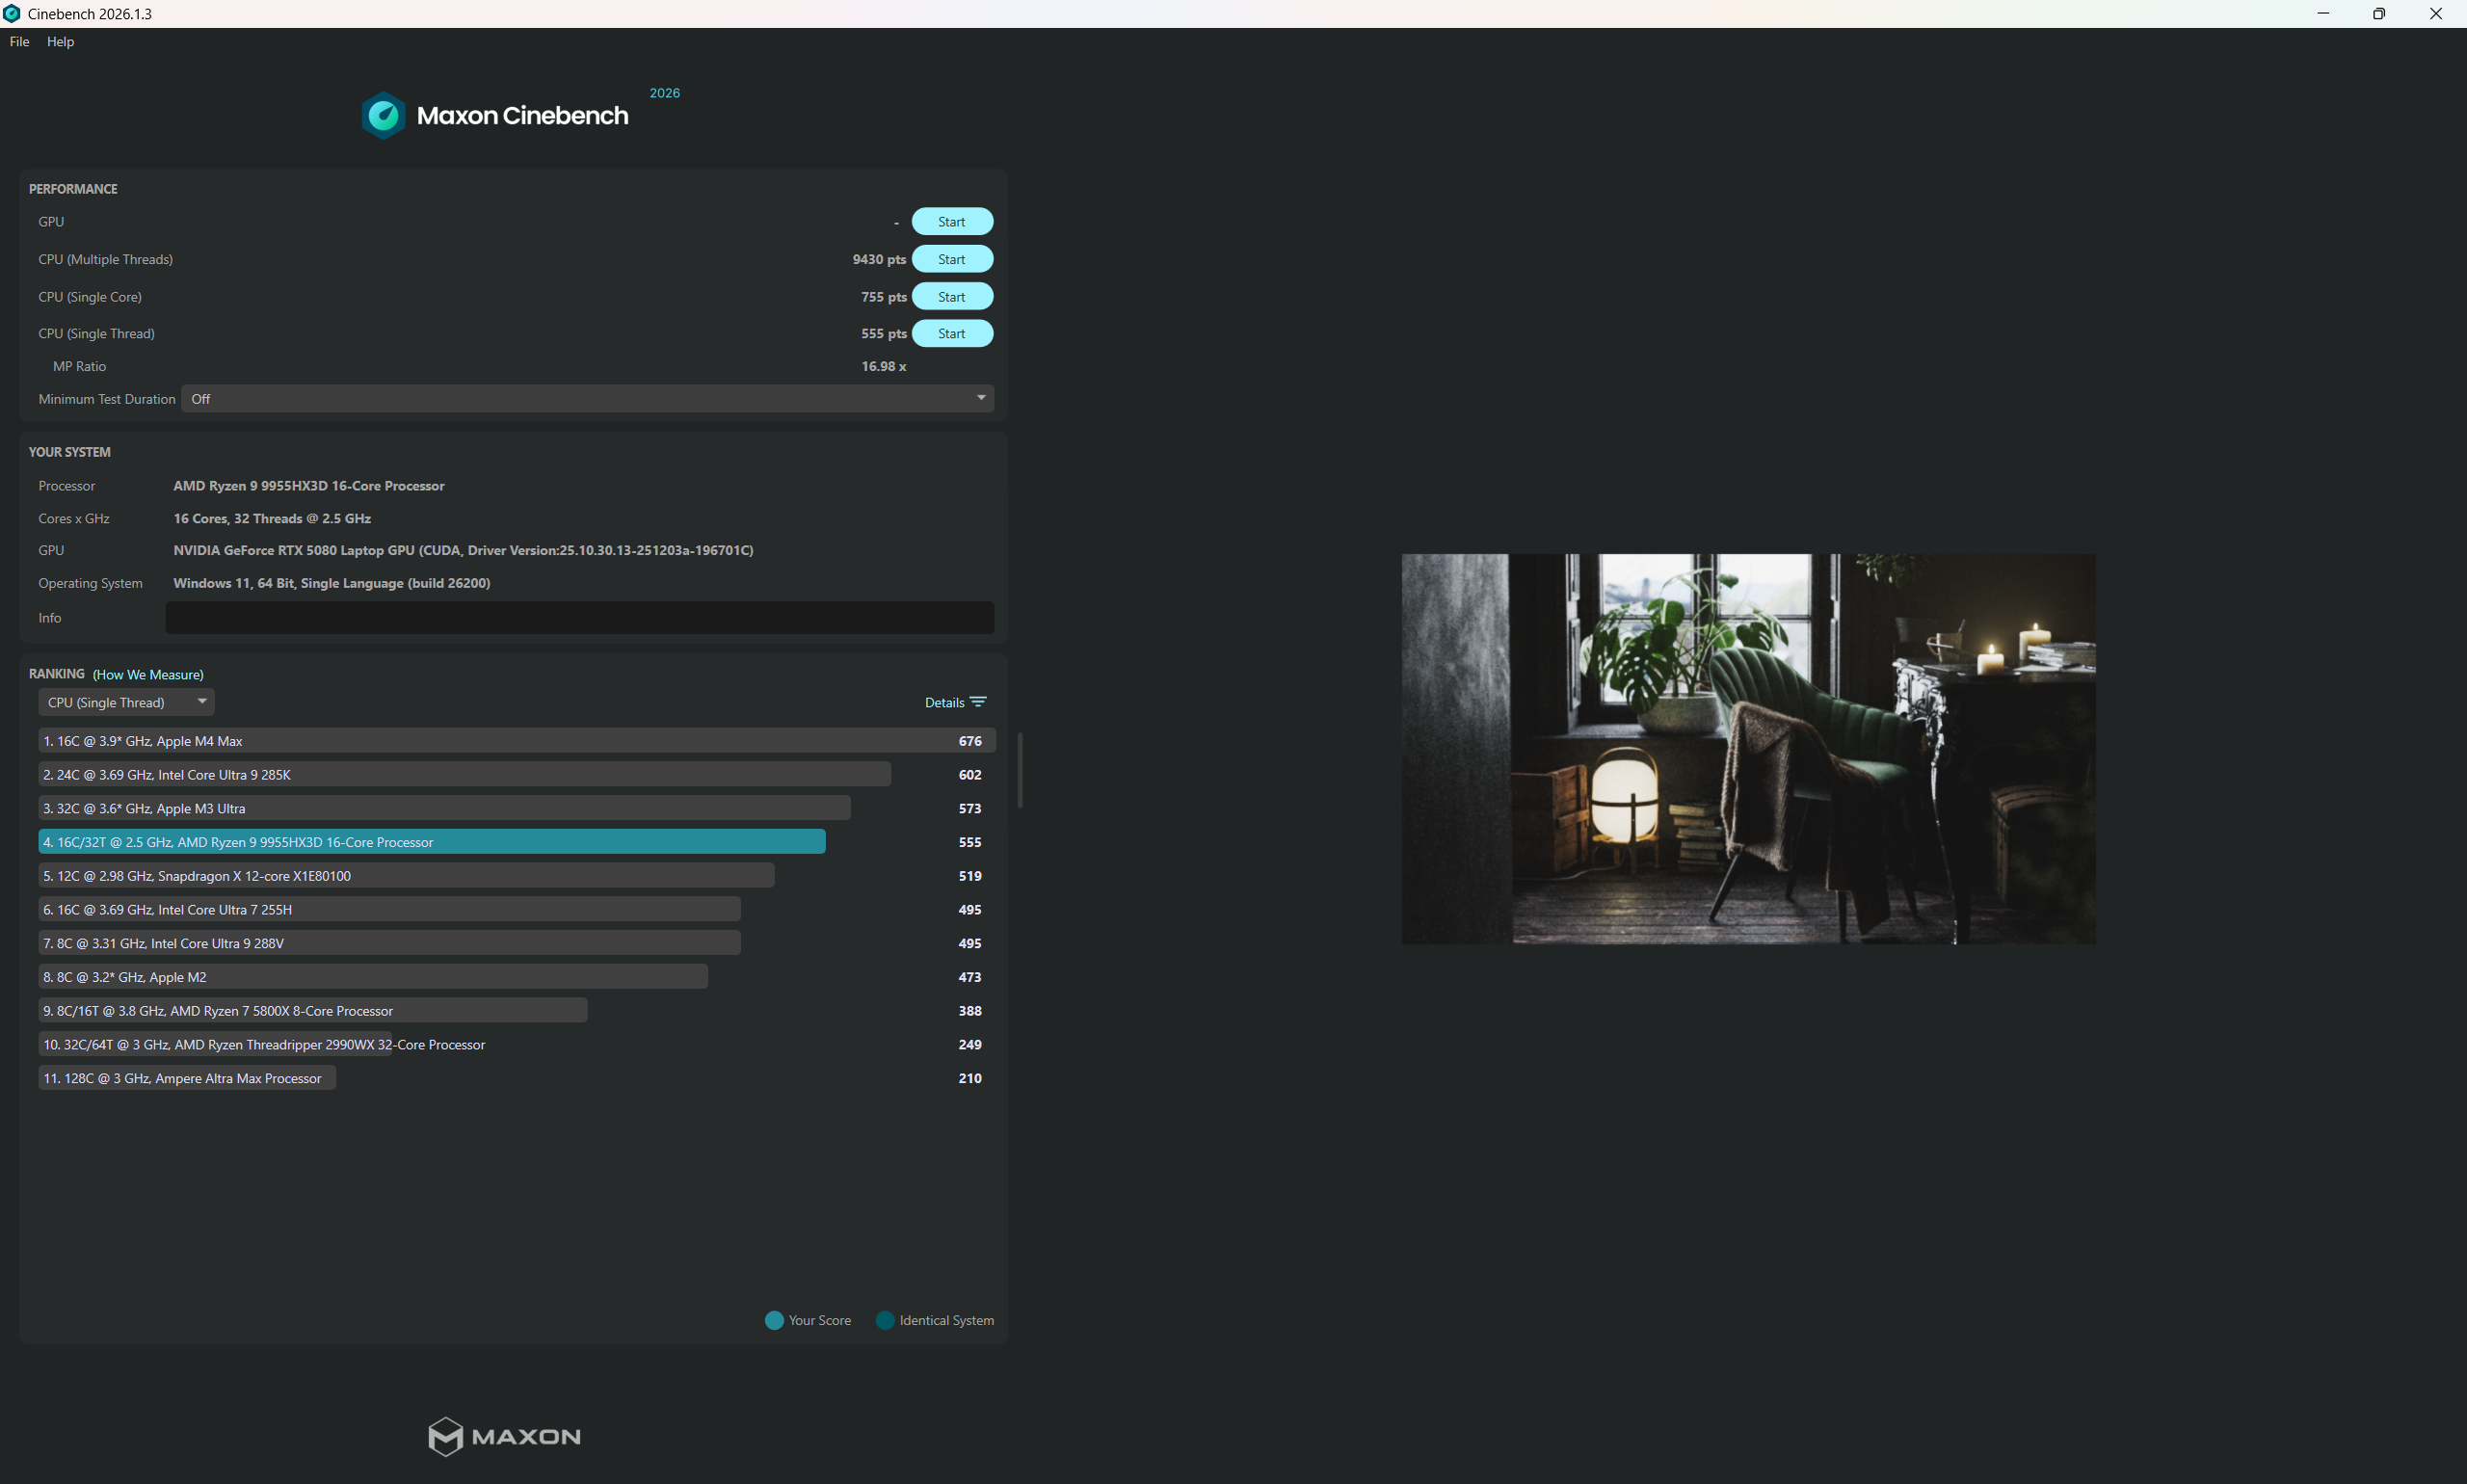Click the Maxon logo at the bottom
This screenshot has height=1484, width=2467.
504,1436
